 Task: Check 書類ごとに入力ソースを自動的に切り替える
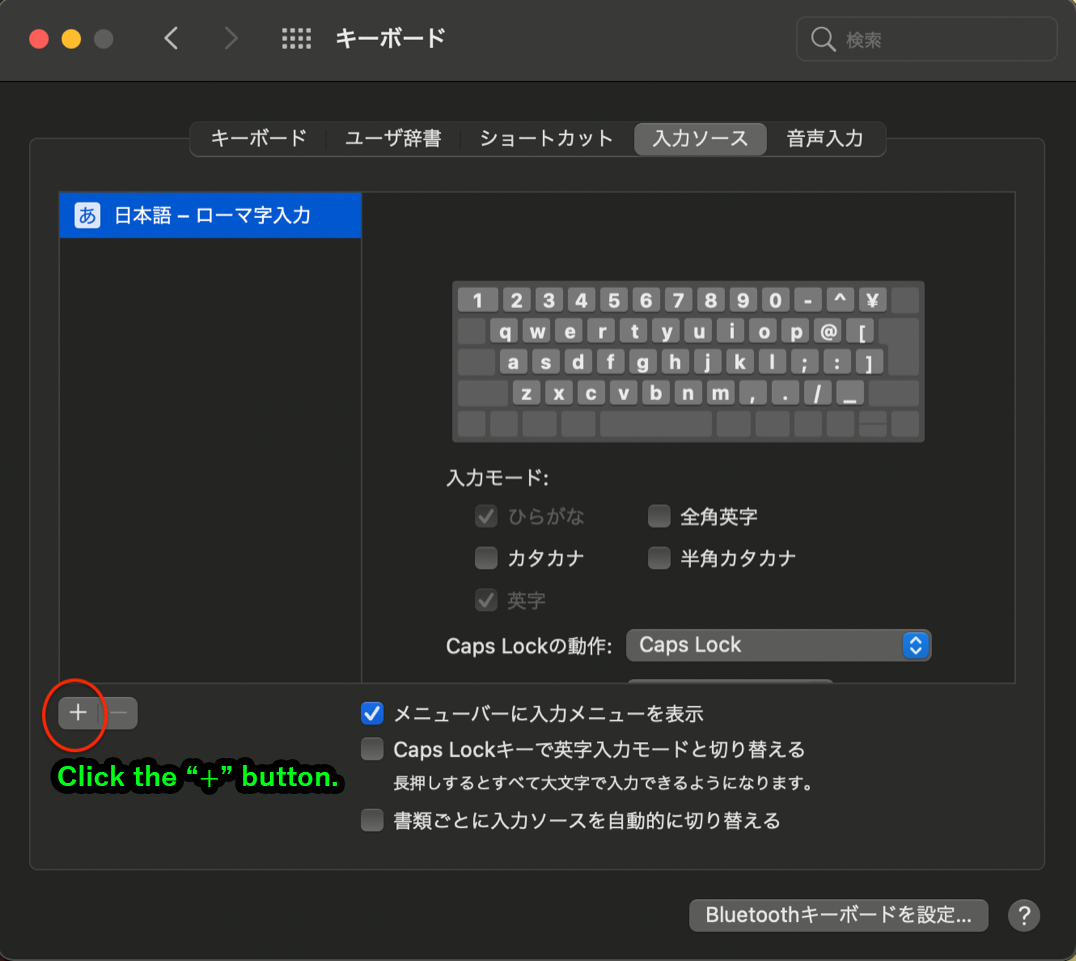pyautogui.click(x=372, y=821)
